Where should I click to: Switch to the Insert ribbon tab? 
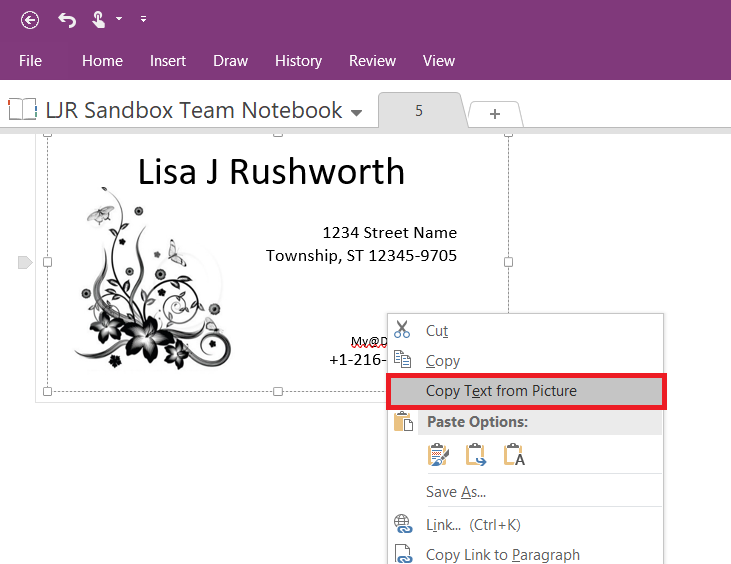coord(168,61)
